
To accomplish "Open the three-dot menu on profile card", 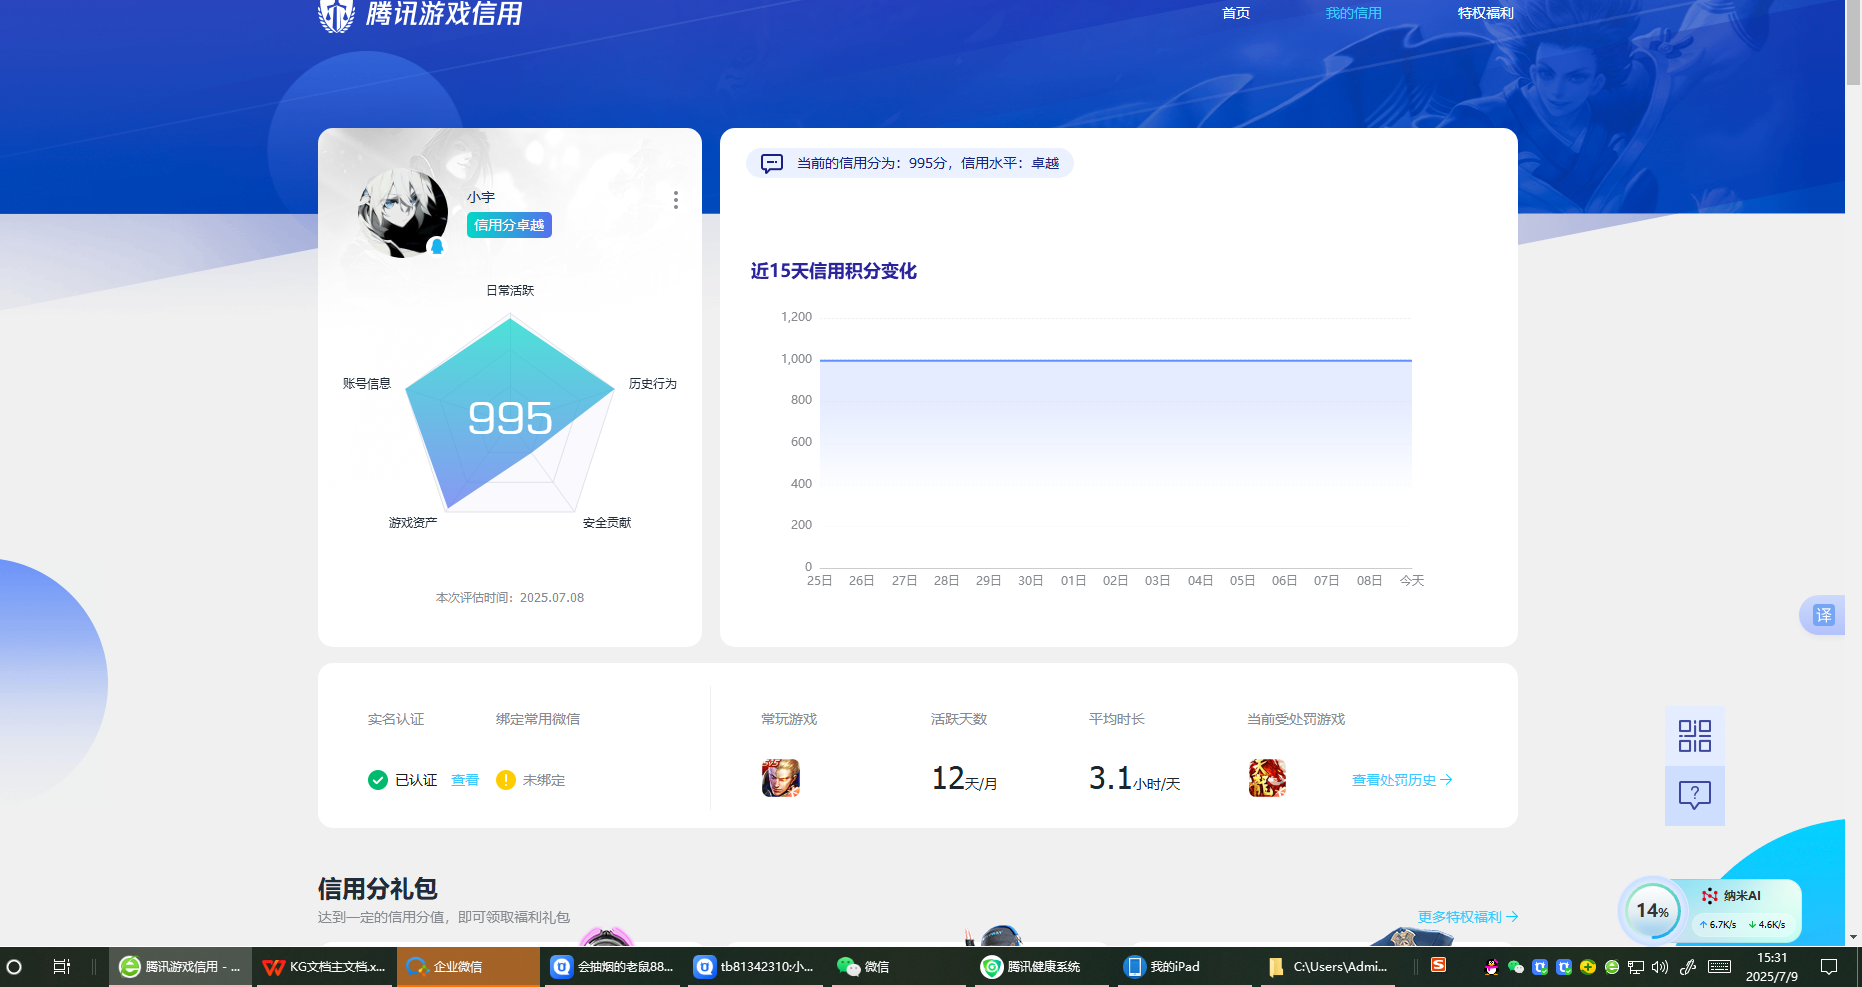I will point(676,200).
